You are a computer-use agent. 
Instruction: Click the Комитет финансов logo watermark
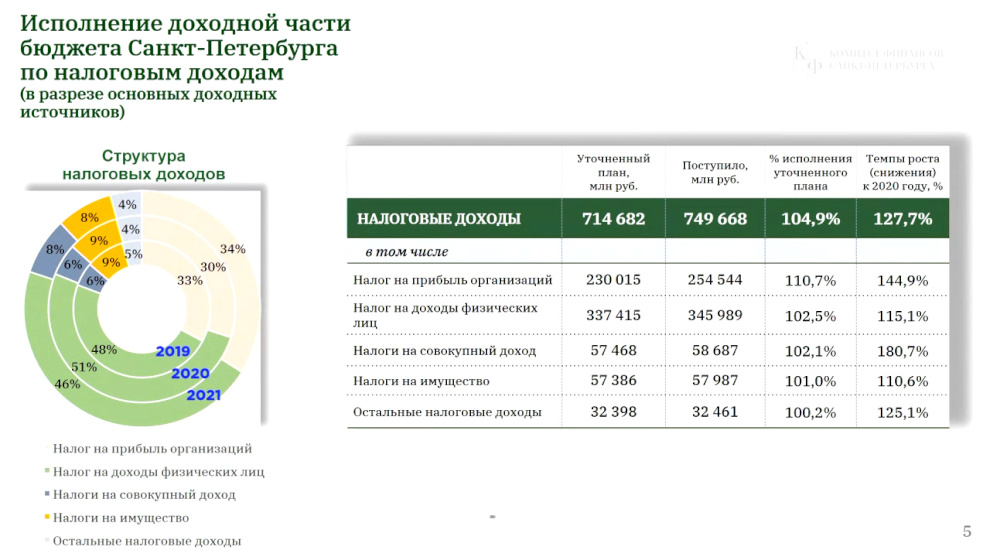(868, 60)
